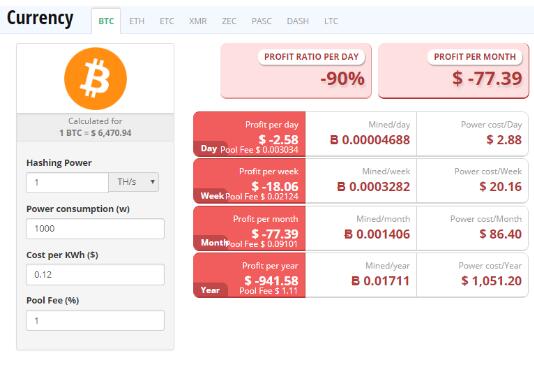Screen dimensions: 534x371
Task: Open the LTC currency tab
Action: pos(331,21)
